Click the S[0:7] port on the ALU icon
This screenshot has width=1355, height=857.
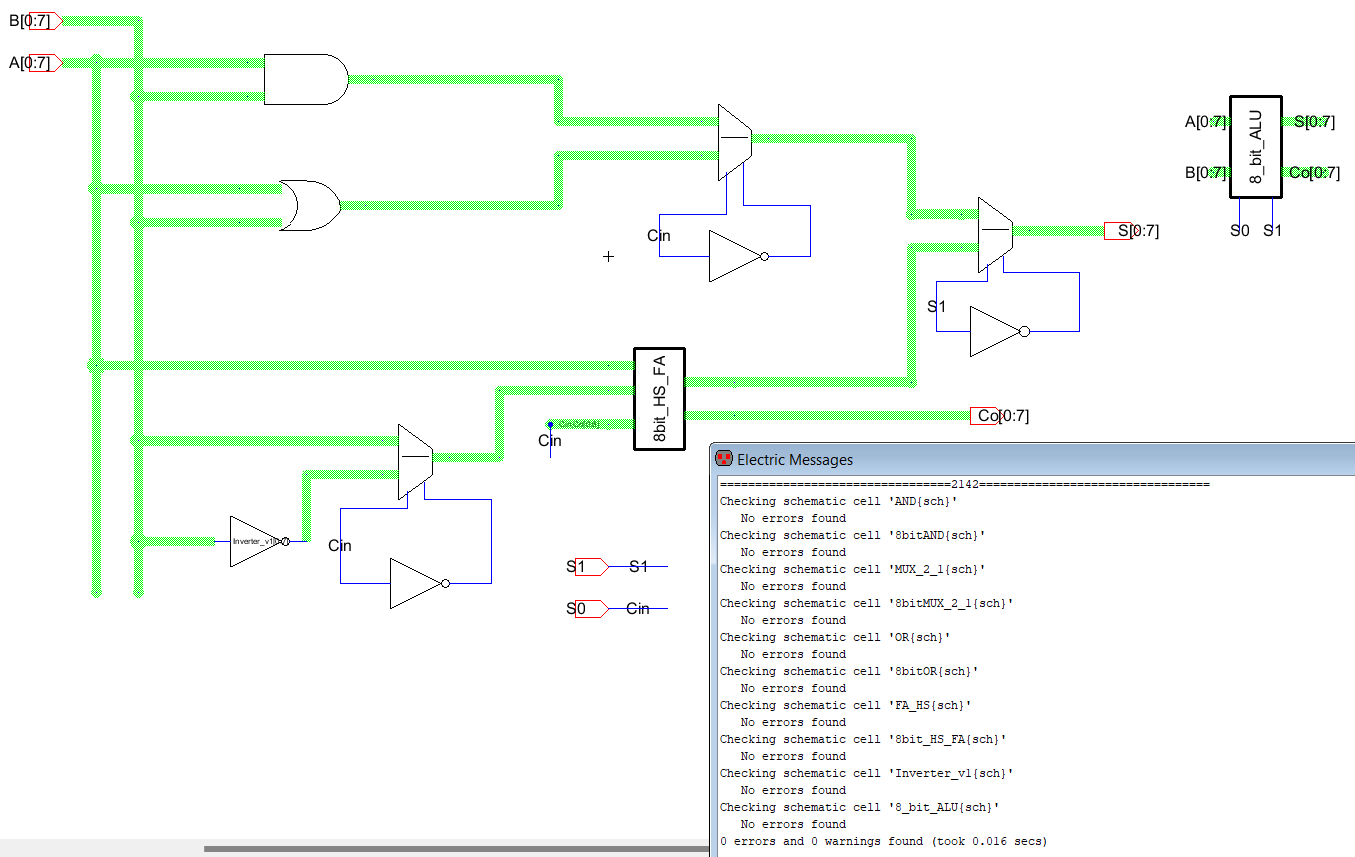pos(1313,122)
